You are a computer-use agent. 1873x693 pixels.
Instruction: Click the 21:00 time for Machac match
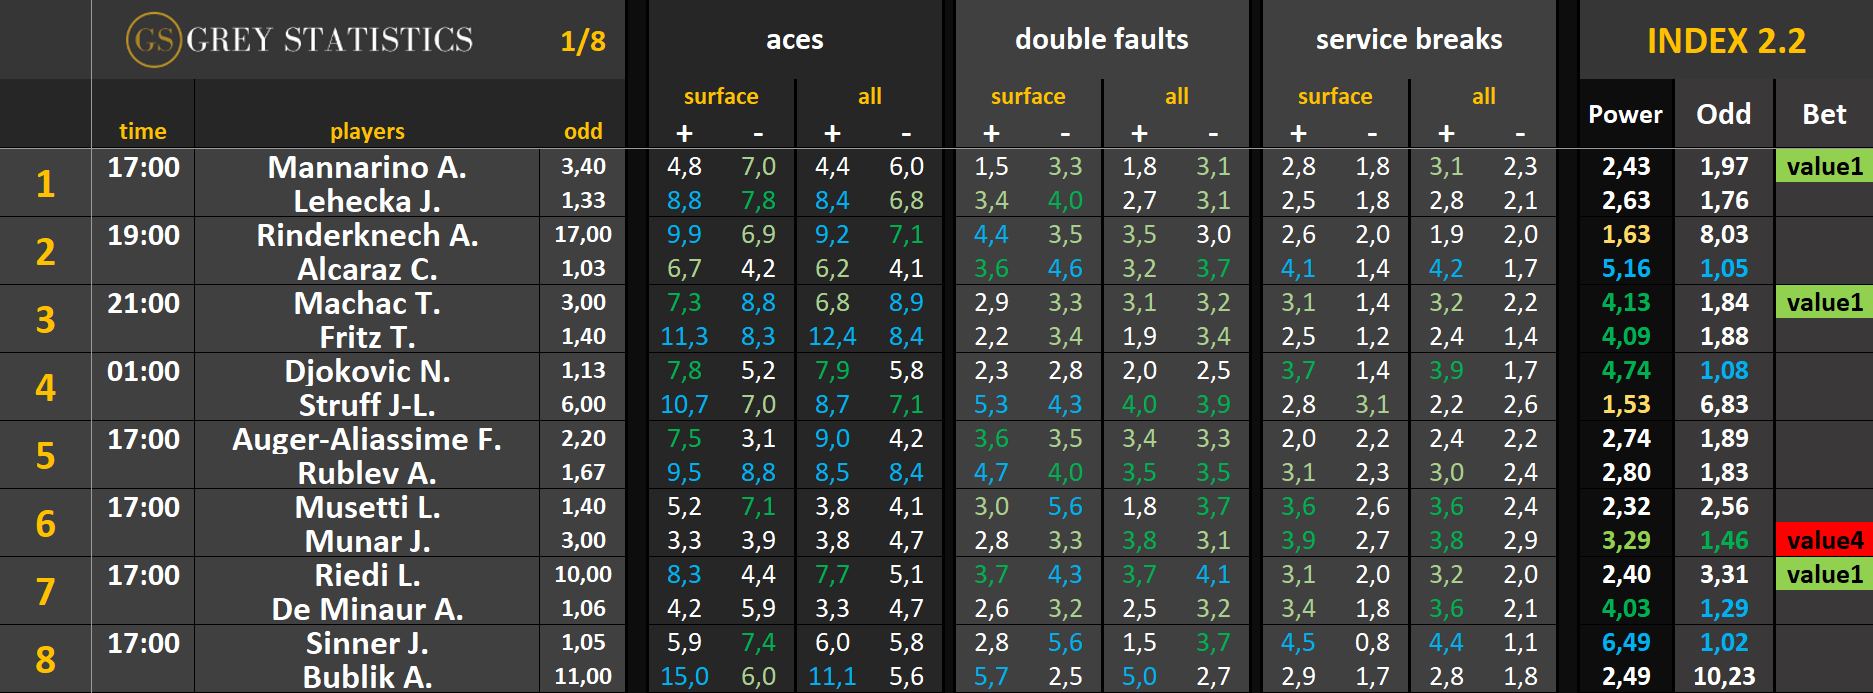point(143,303)
